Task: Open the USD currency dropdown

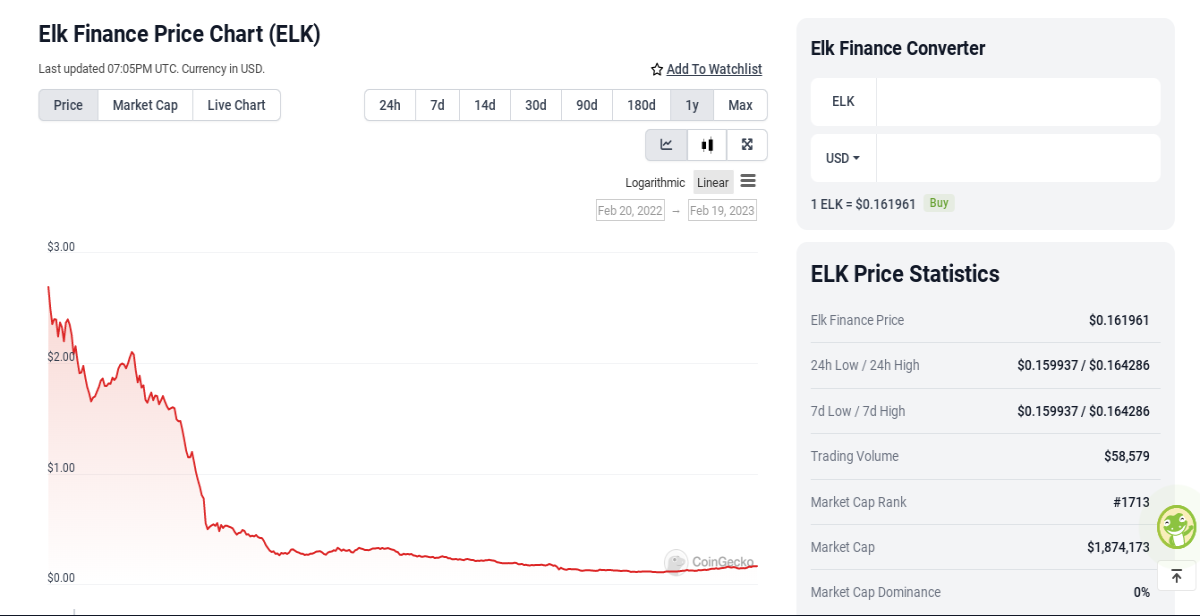Action: pyautogui.click(x=843, y=158)
